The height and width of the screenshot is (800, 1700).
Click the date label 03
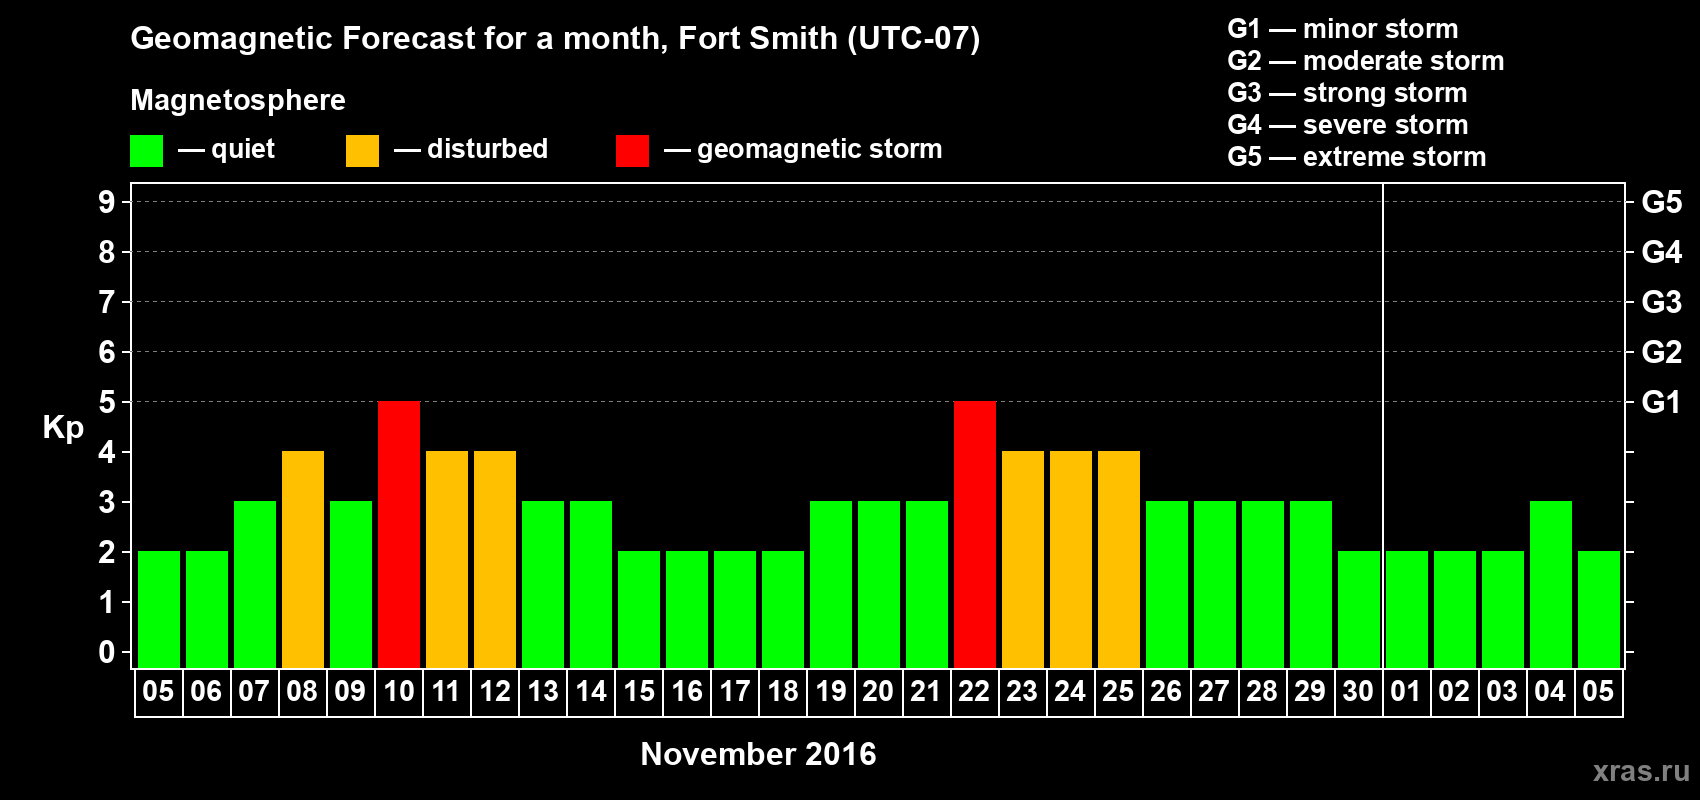tap(1502, 691)
